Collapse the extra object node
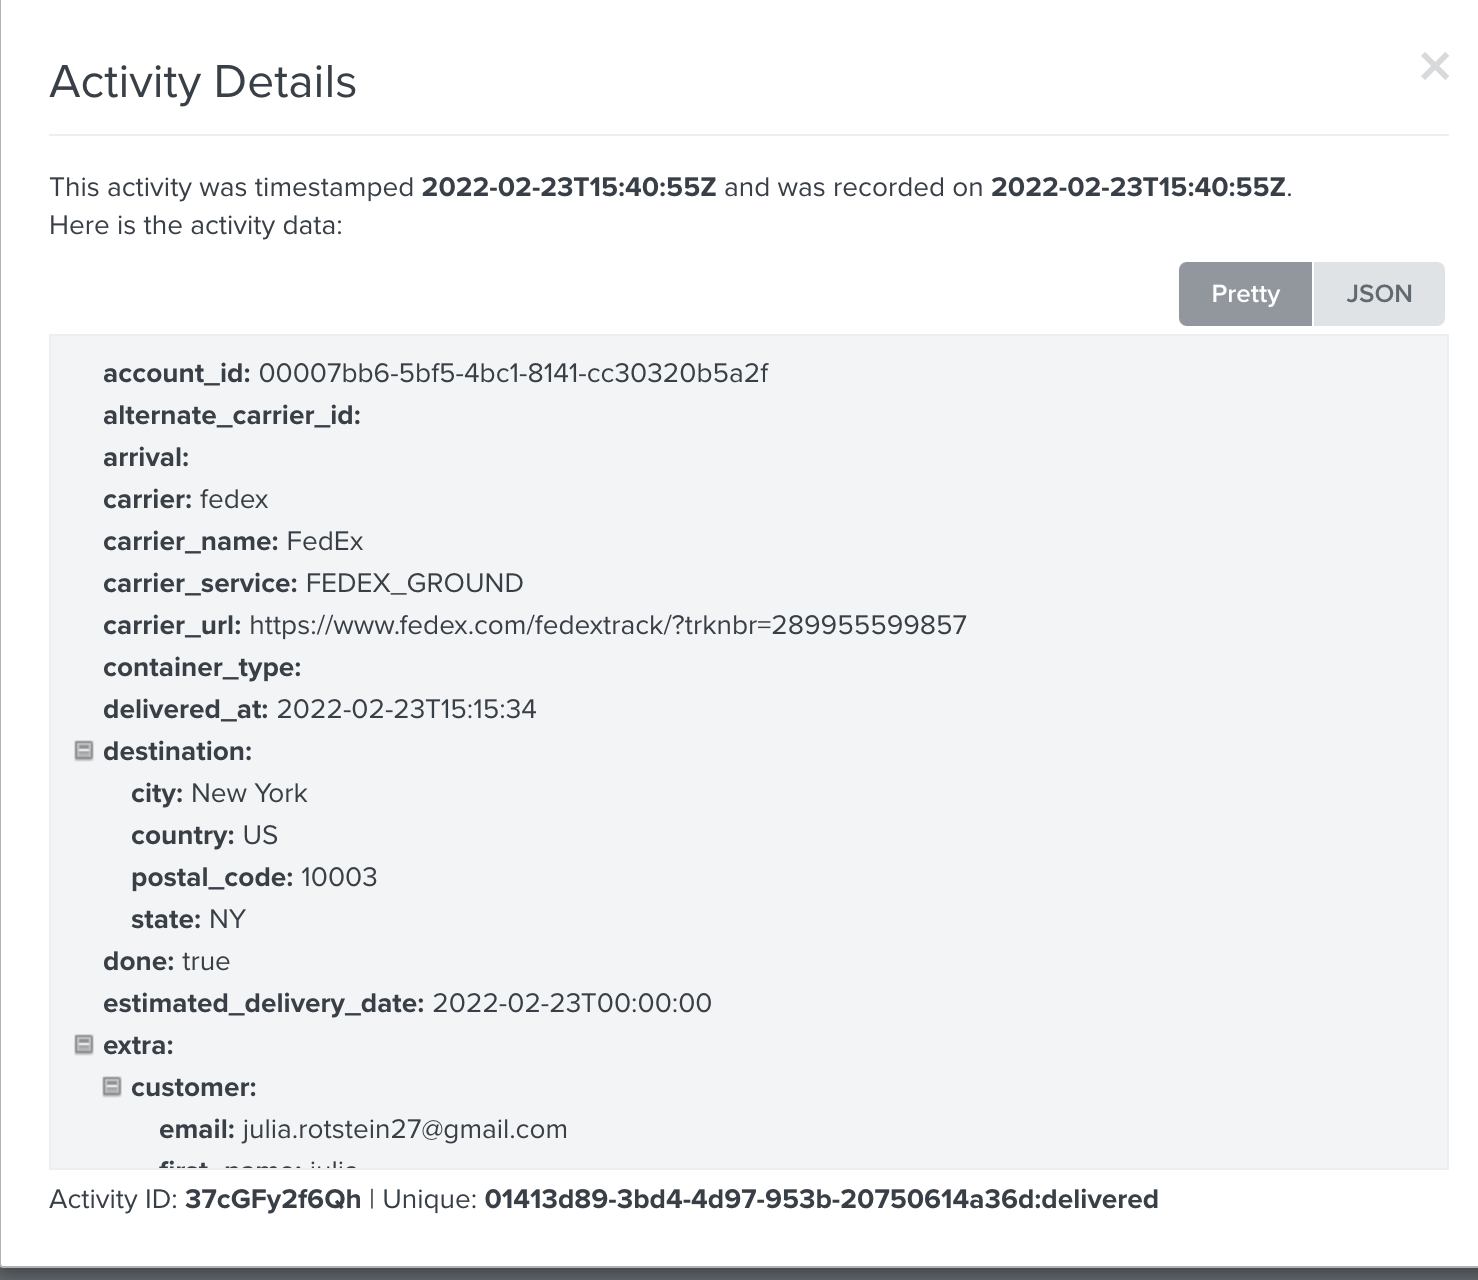1478x1280 pixels. point(84,1044)
